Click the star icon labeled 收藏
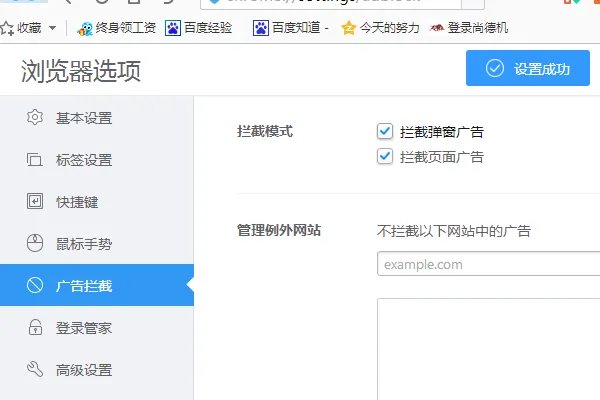 (6, 28)
